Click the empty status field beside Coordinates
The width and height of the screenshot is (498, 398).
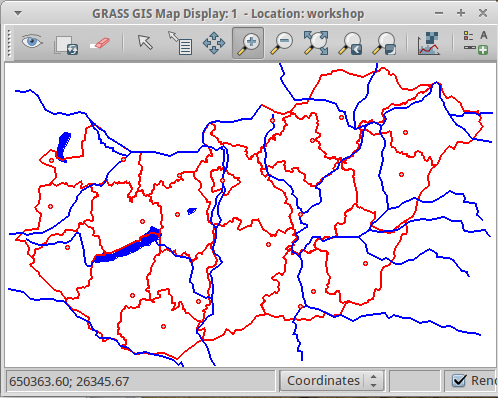(414, 380)
